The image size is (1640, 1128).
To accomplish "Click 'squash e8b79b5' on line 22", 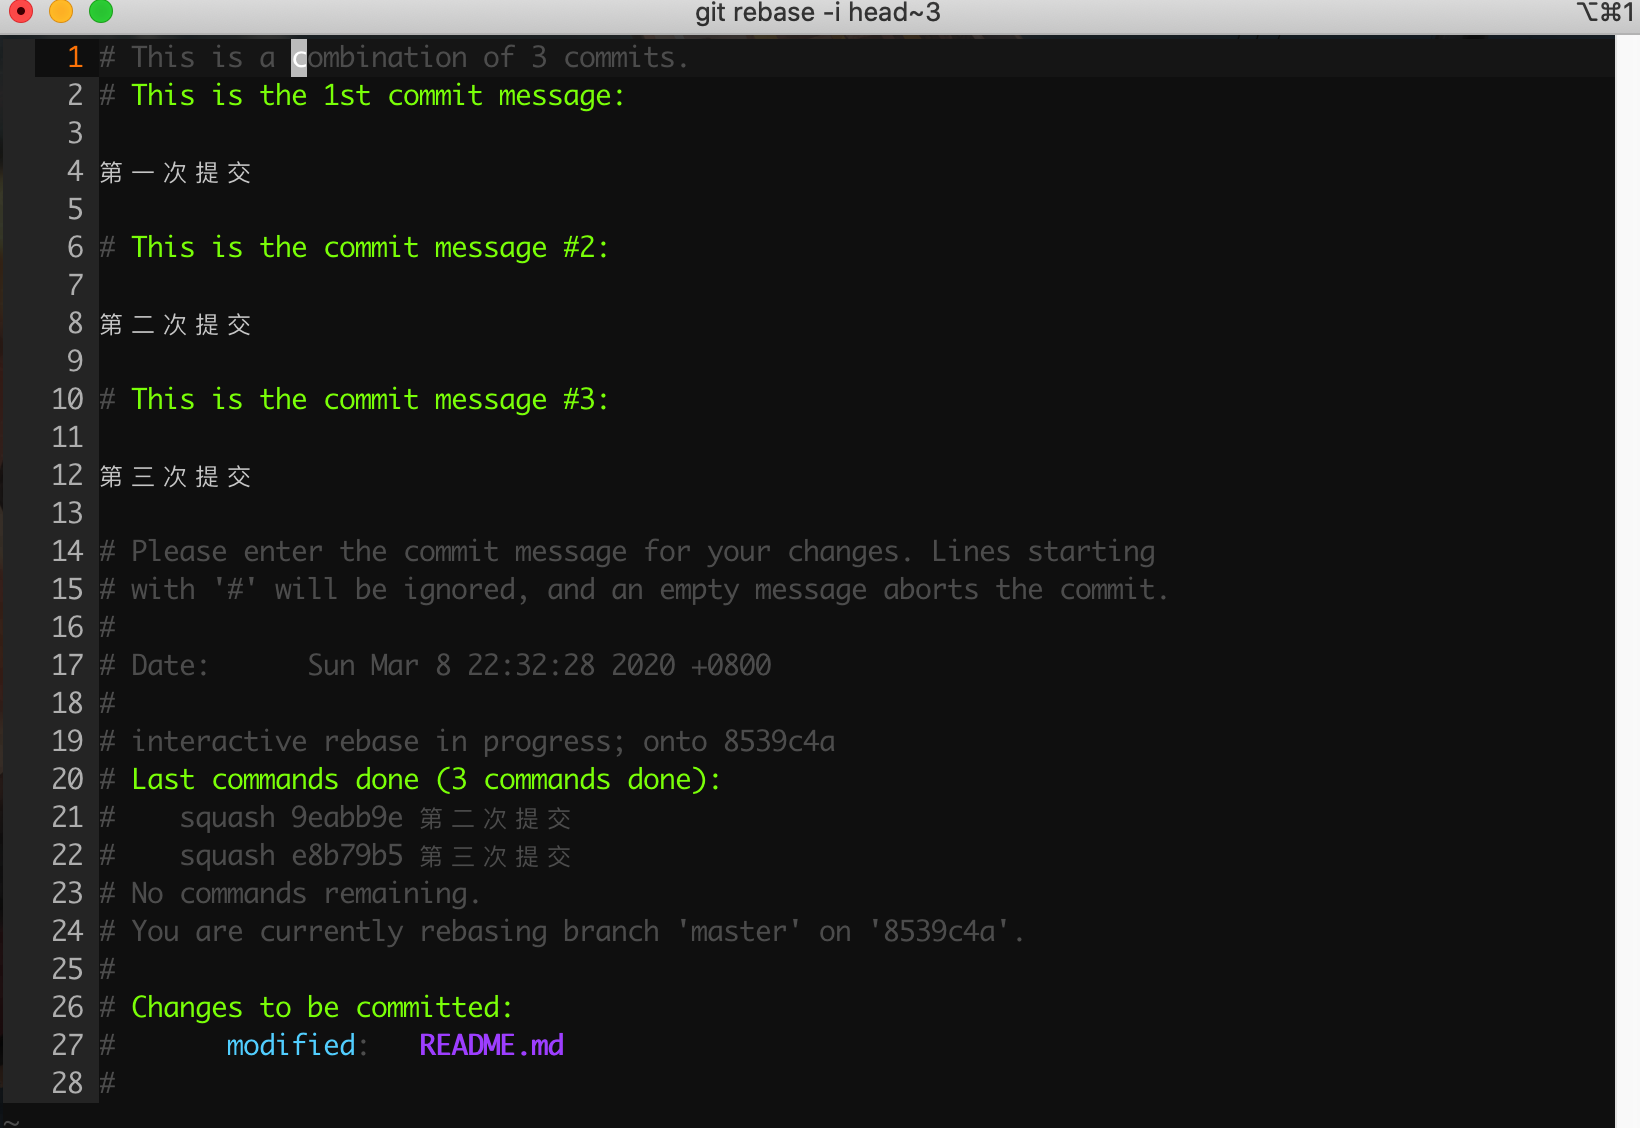I will pyautogui.click(x=291, y=856).
